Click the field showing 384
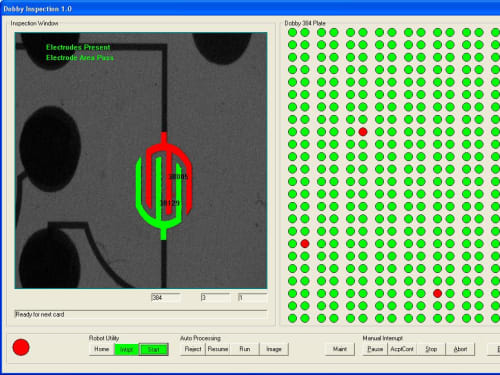The height and width of the screenshot is (375, 500). click(x=166, y=298)
